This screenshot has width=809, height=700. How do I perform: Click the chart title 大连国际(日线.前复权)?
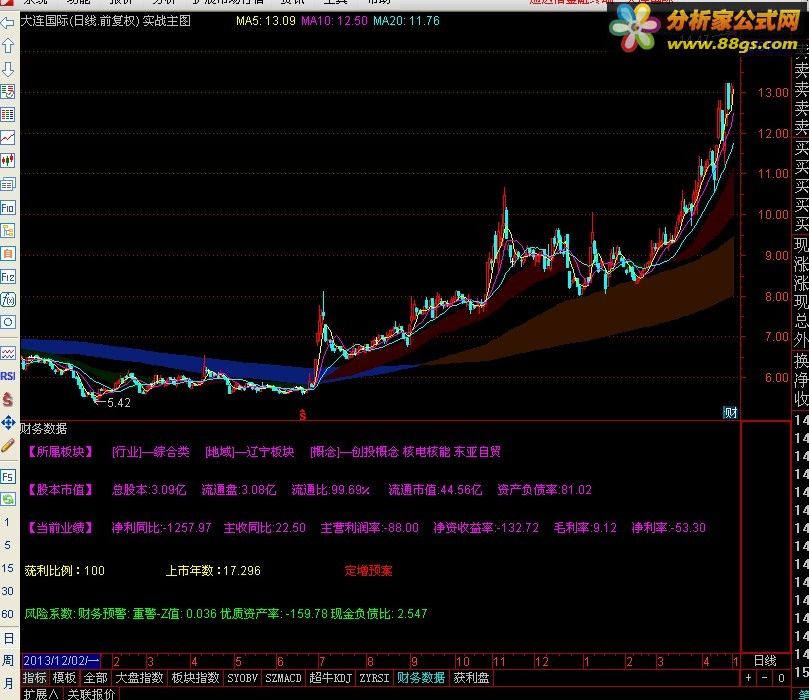(80, 21)
